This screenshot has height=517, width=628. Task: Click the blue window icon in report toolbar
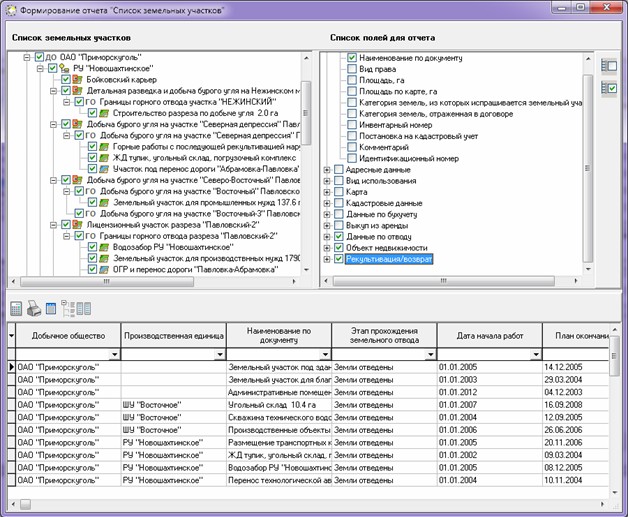[51, 308]
